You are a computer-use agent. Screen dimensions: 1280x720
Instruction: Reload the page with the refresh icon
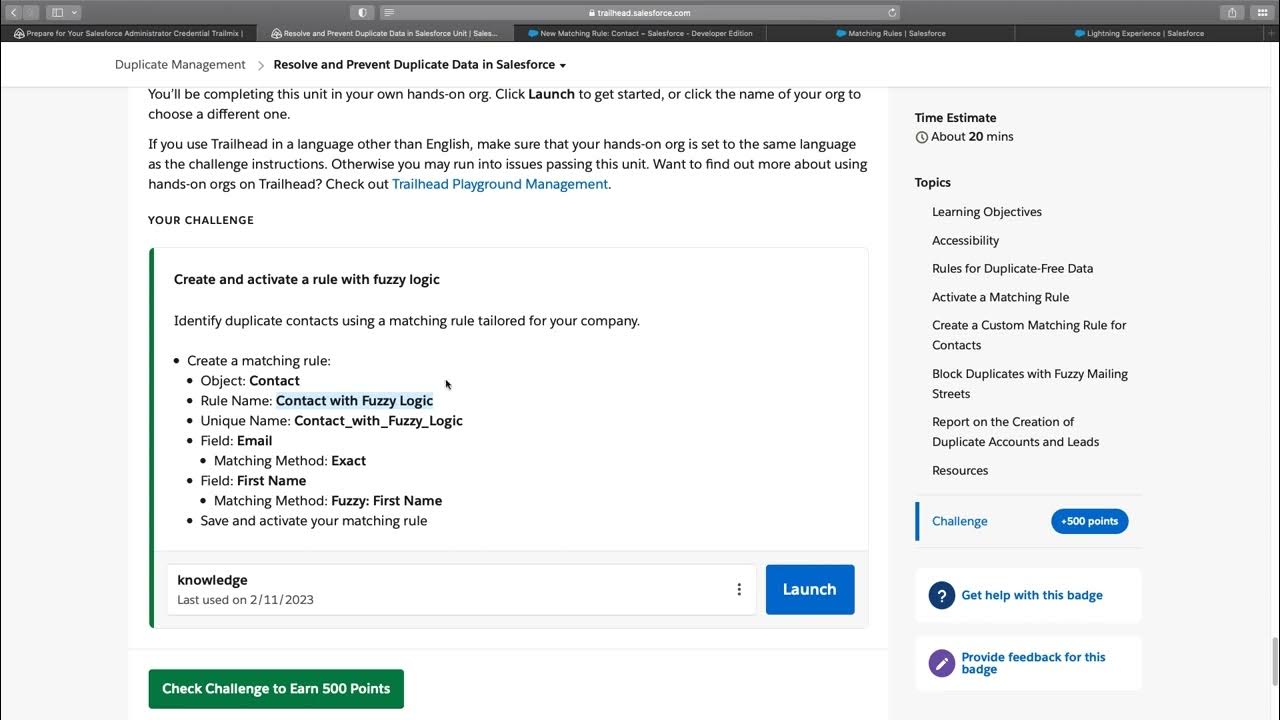892,12
